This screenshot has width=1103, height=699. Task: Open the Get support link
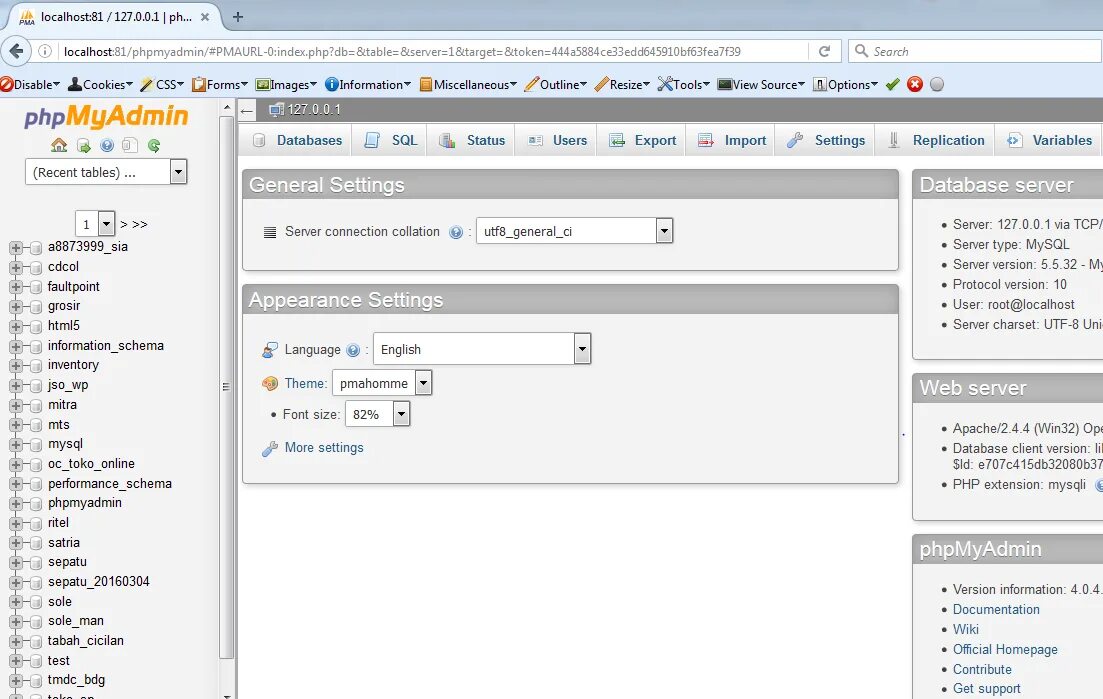tap(986, 688)
